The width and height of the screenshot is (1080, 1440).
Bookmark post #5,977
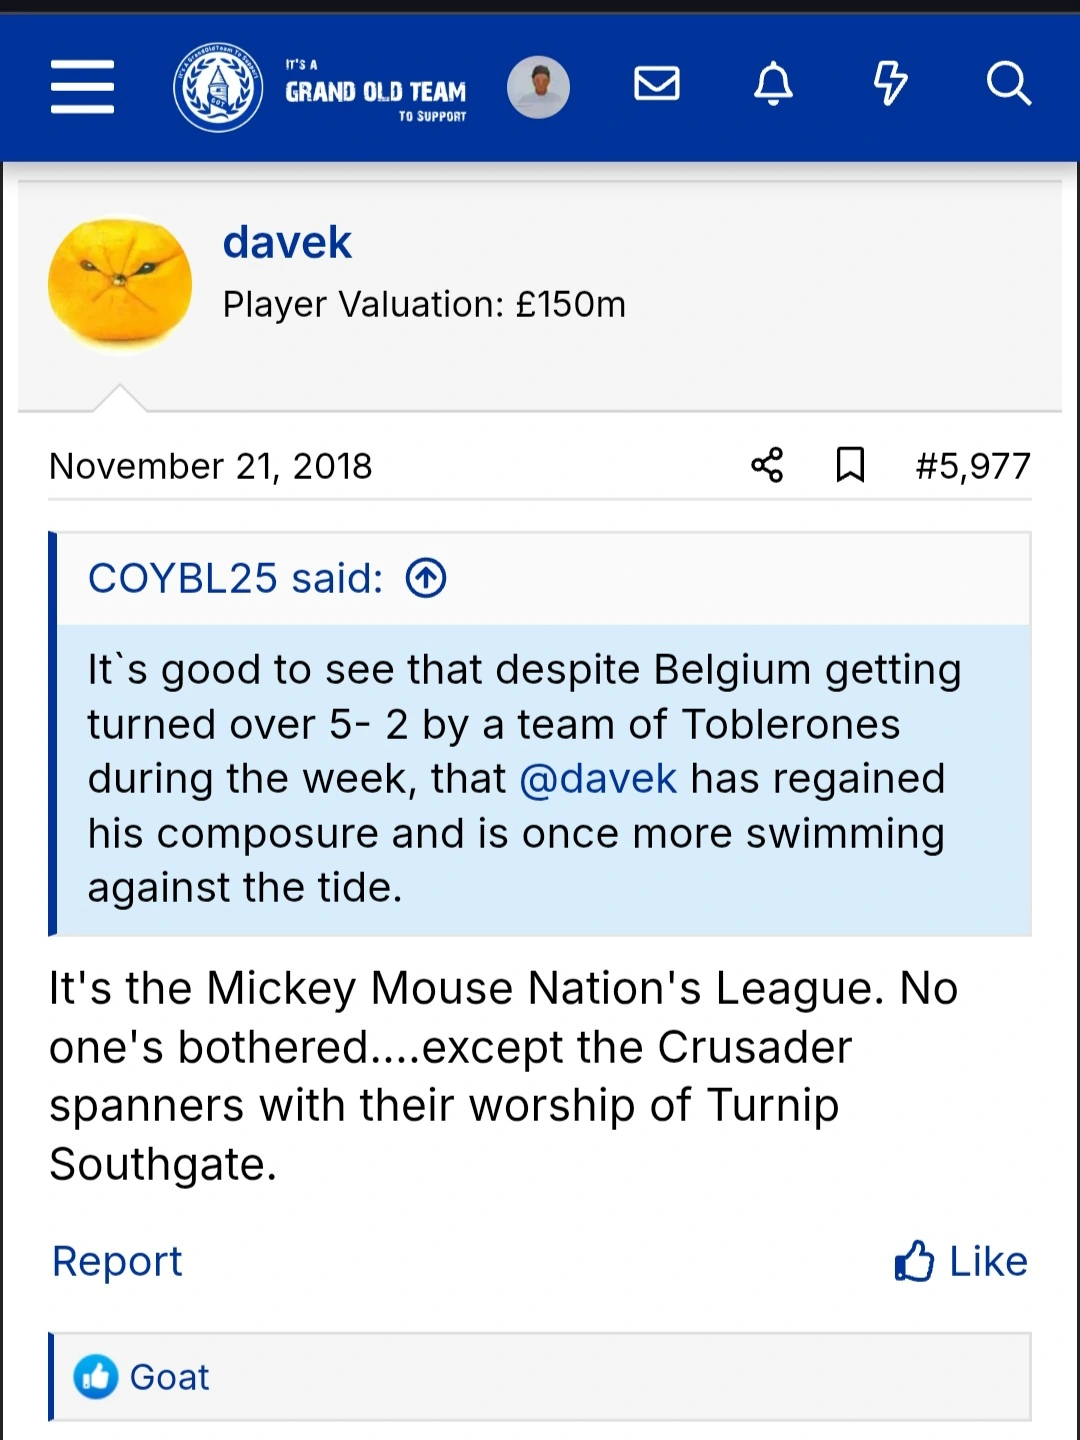[850, 465]
